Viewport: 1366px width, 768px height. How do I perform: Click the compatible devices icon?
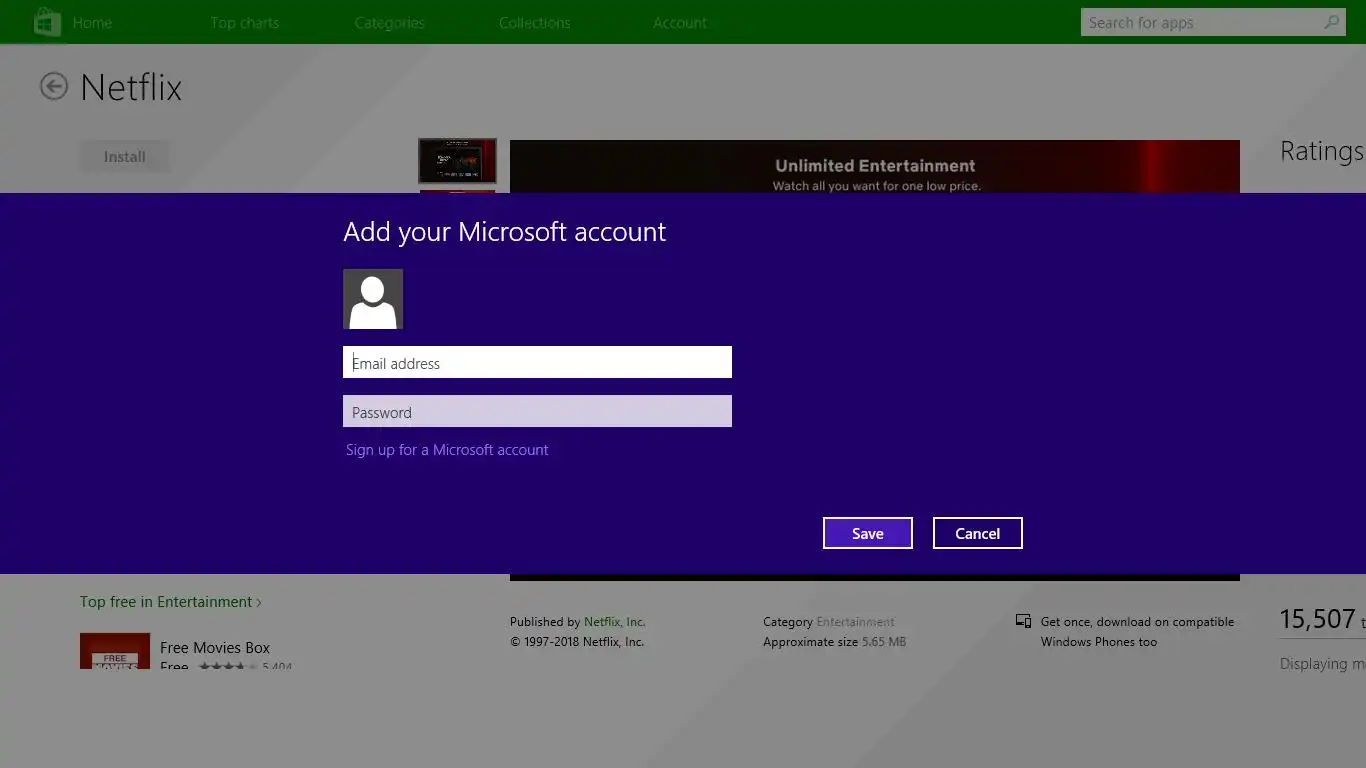[x=1023, y=621]
